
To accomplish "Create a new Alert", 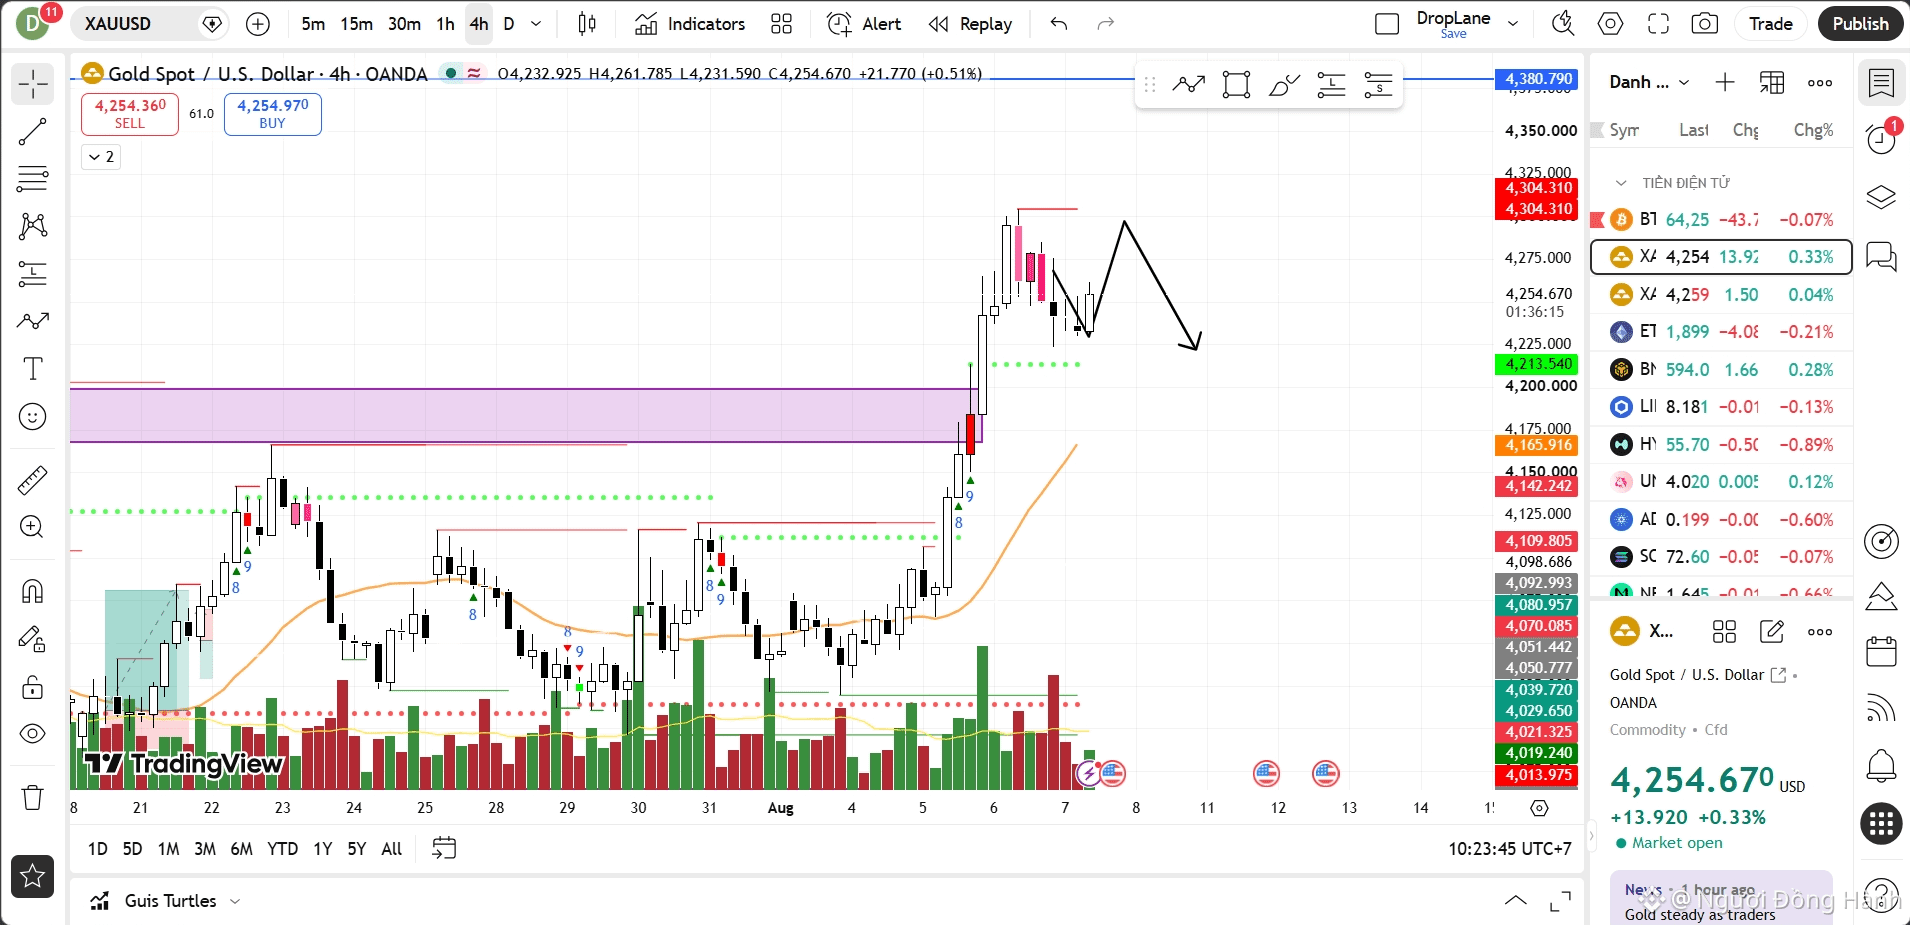I will (x=864, y=24).
